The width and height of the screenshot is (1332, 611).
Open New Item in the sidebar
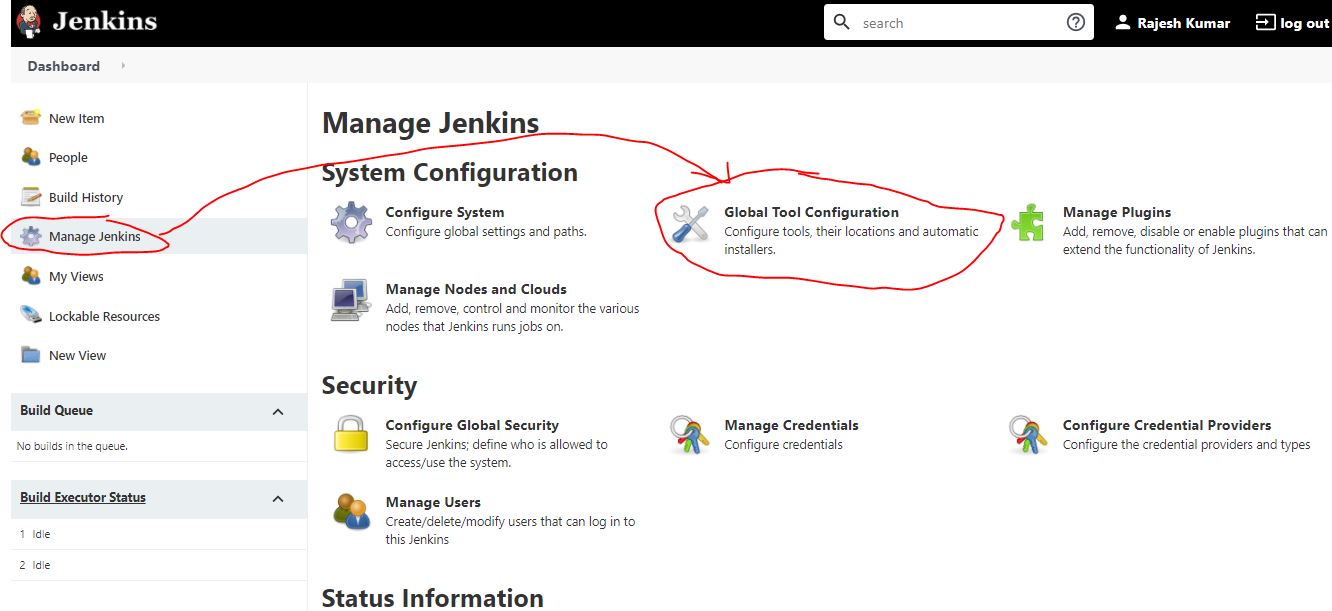(x=76, y=118)
